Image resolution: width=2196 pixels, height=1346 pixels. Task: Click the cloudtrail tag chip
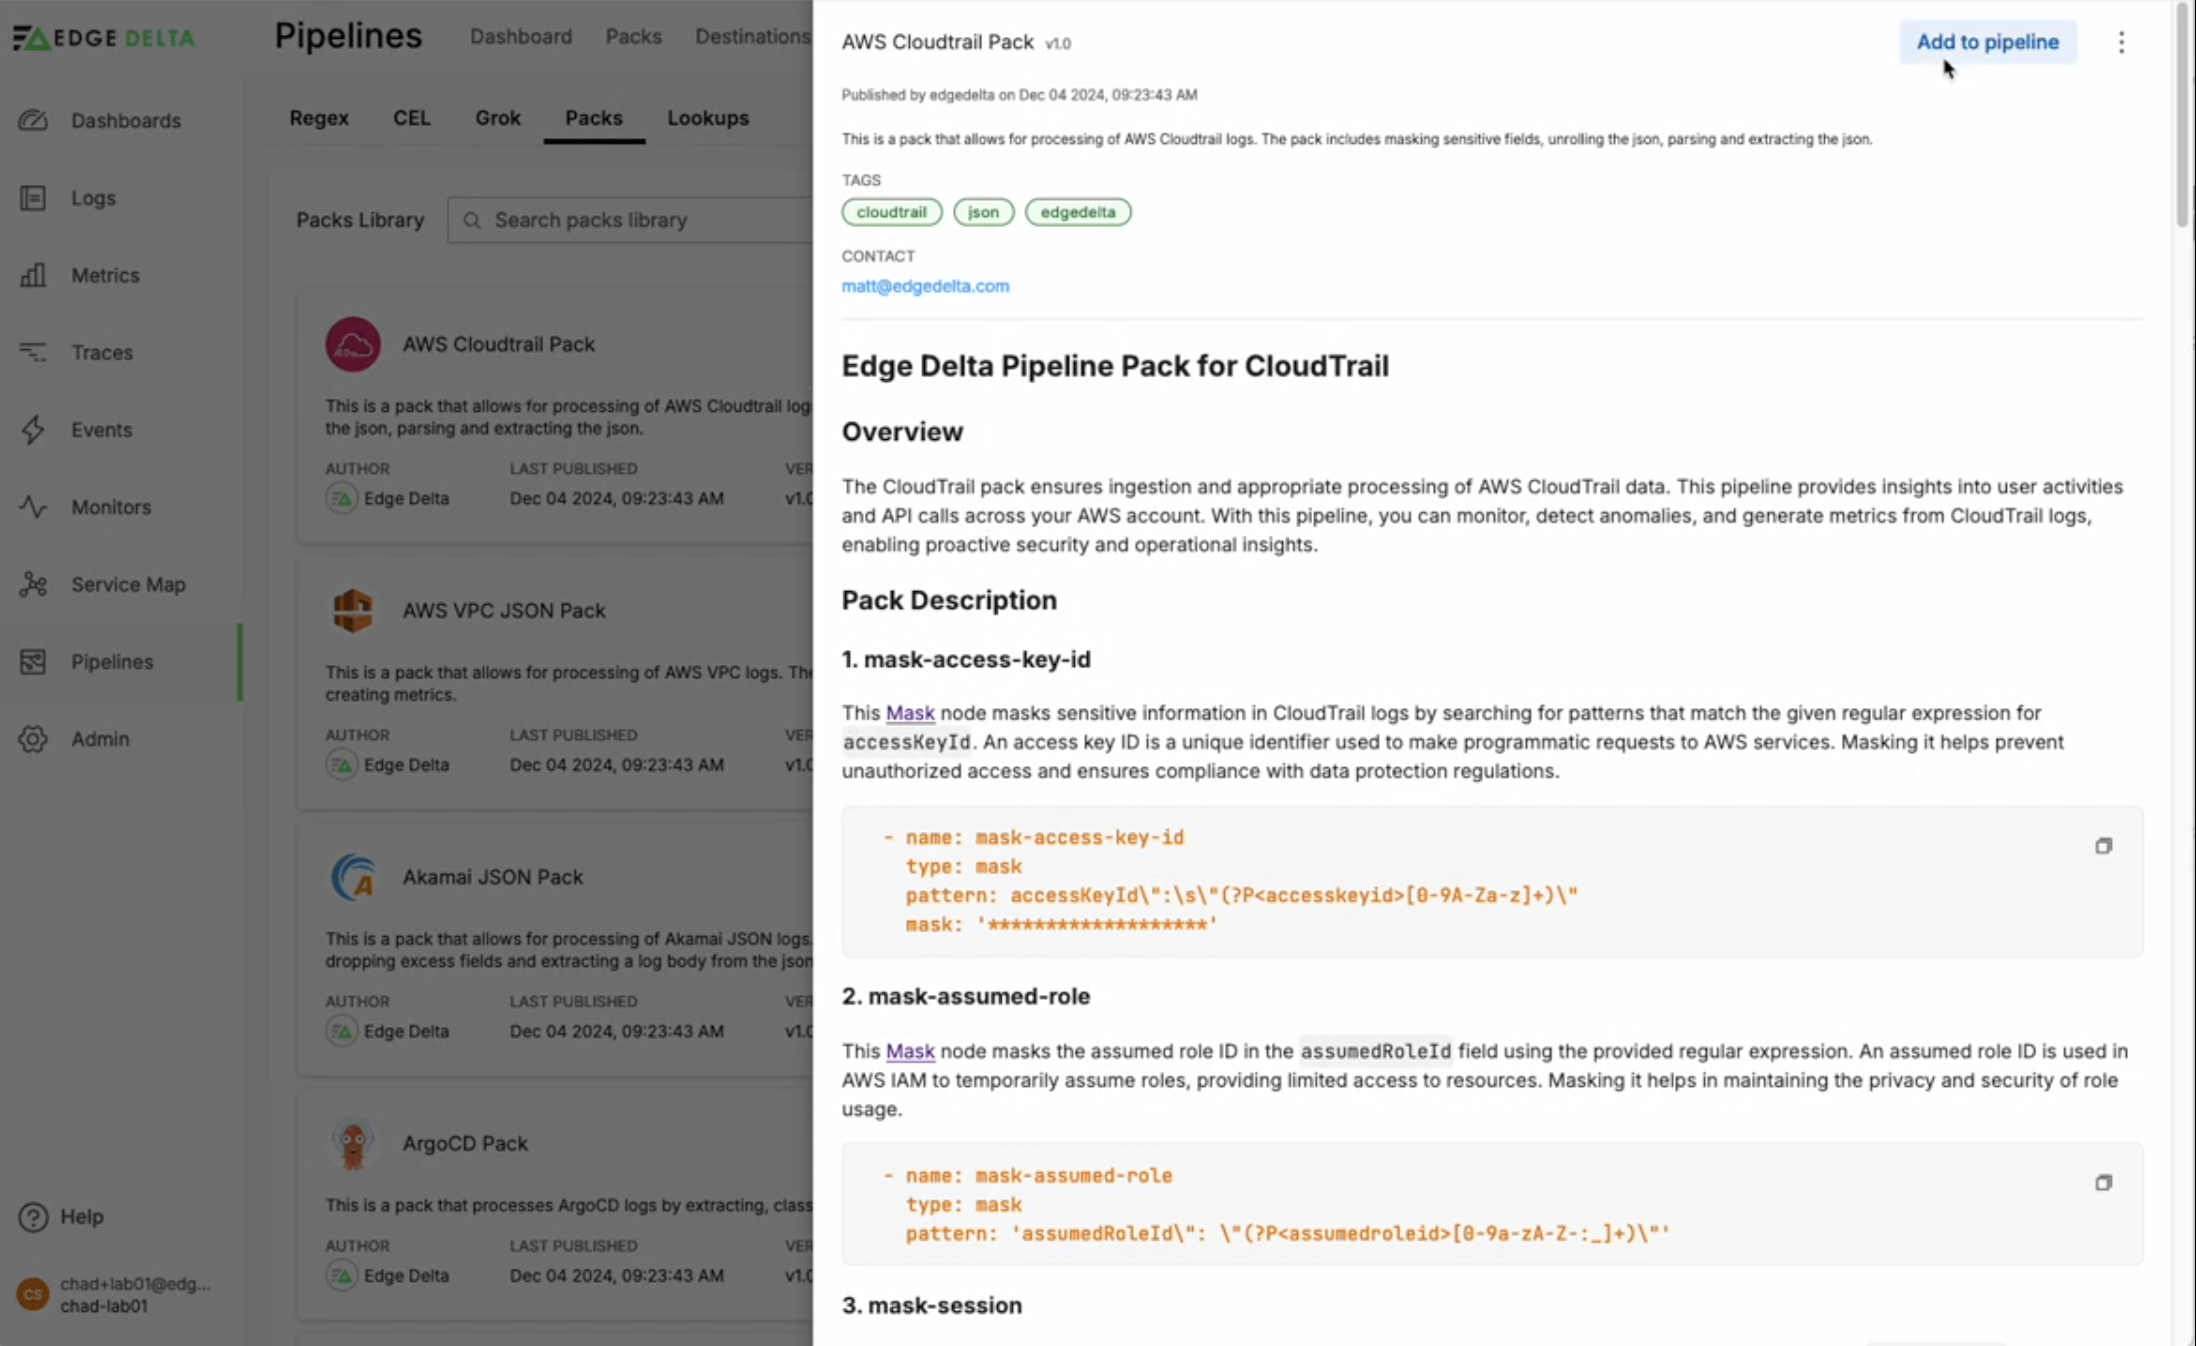[891, 212]
